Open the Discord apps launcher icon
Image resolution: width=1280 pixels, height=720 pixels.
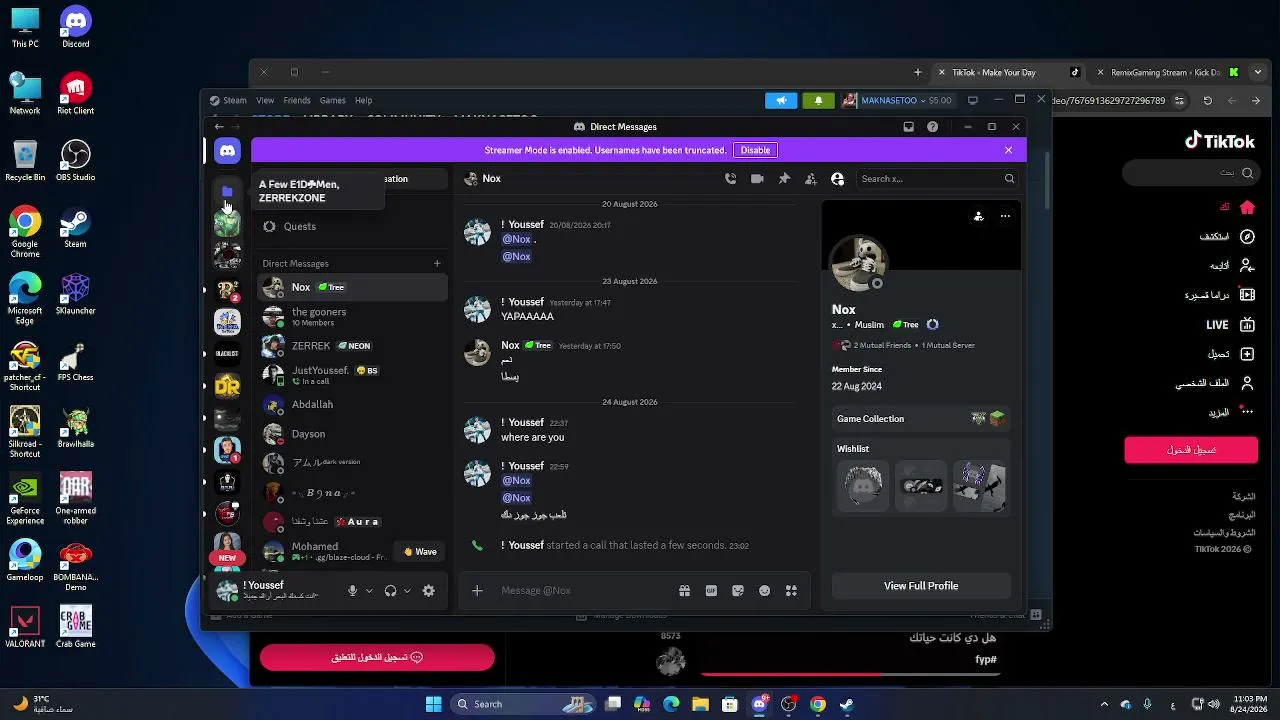tap(791, 591)
